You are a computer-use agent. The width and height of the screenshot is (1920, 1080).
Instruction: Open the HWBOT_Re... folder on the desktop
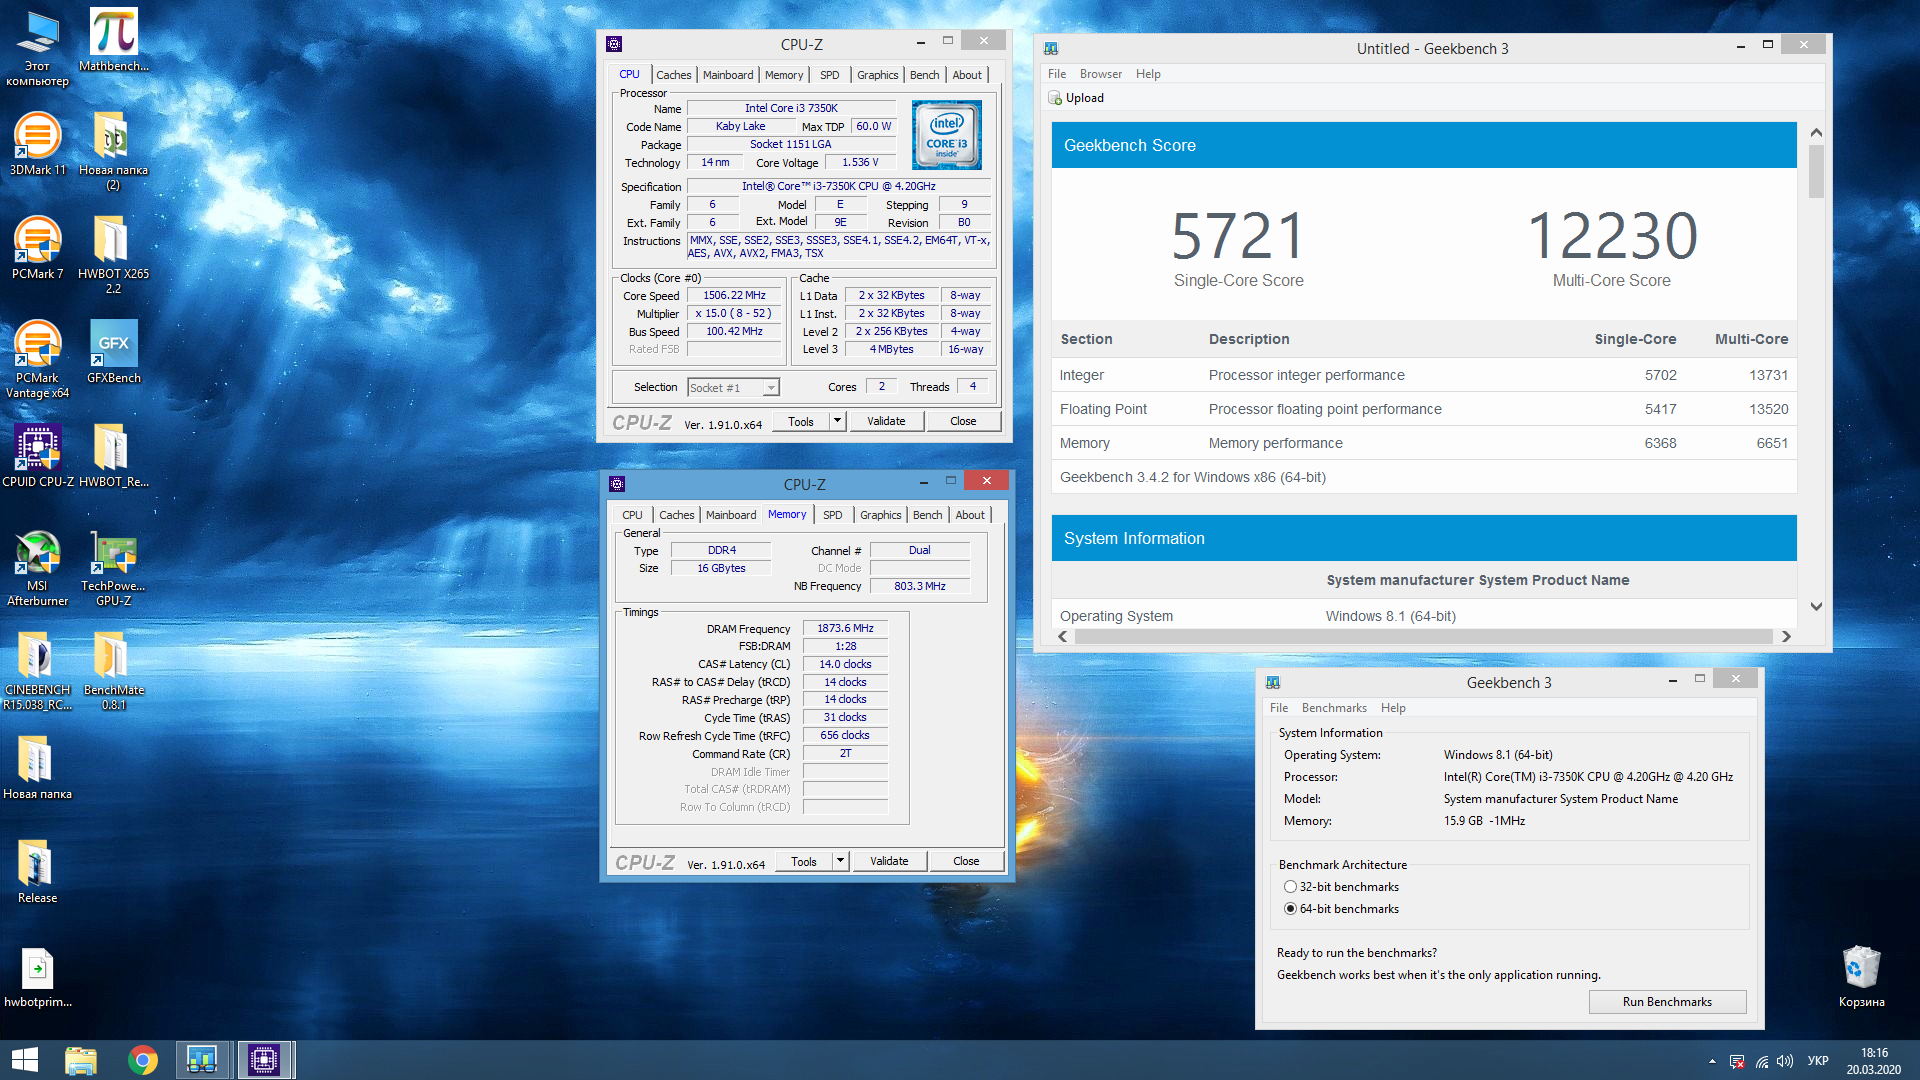[x=113, y=456]
